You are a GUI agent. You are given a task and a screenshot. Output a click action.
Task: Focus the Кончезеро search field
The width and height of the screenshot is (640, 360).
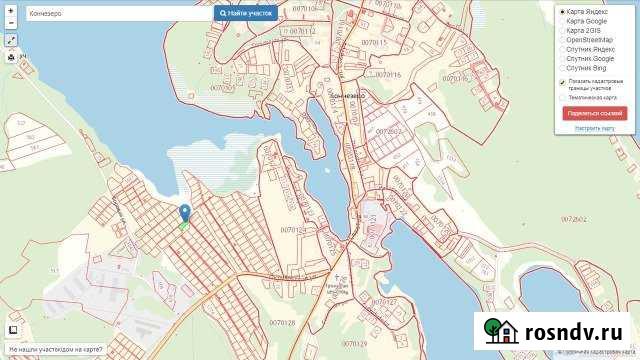[x=120, y=13]
